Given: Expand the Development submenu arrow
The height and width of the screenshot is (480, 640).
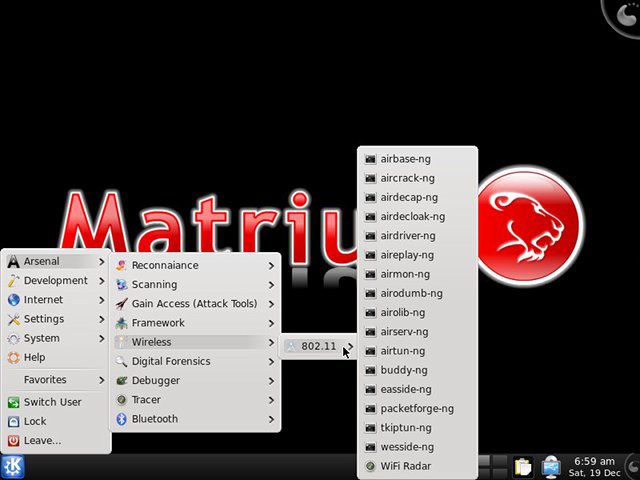Looking at the screenshot, I should [x=101, y=280].
